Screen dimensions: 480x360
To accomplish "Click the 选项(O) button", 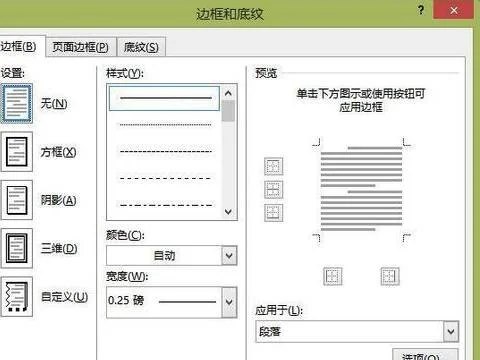I will 425,355.
